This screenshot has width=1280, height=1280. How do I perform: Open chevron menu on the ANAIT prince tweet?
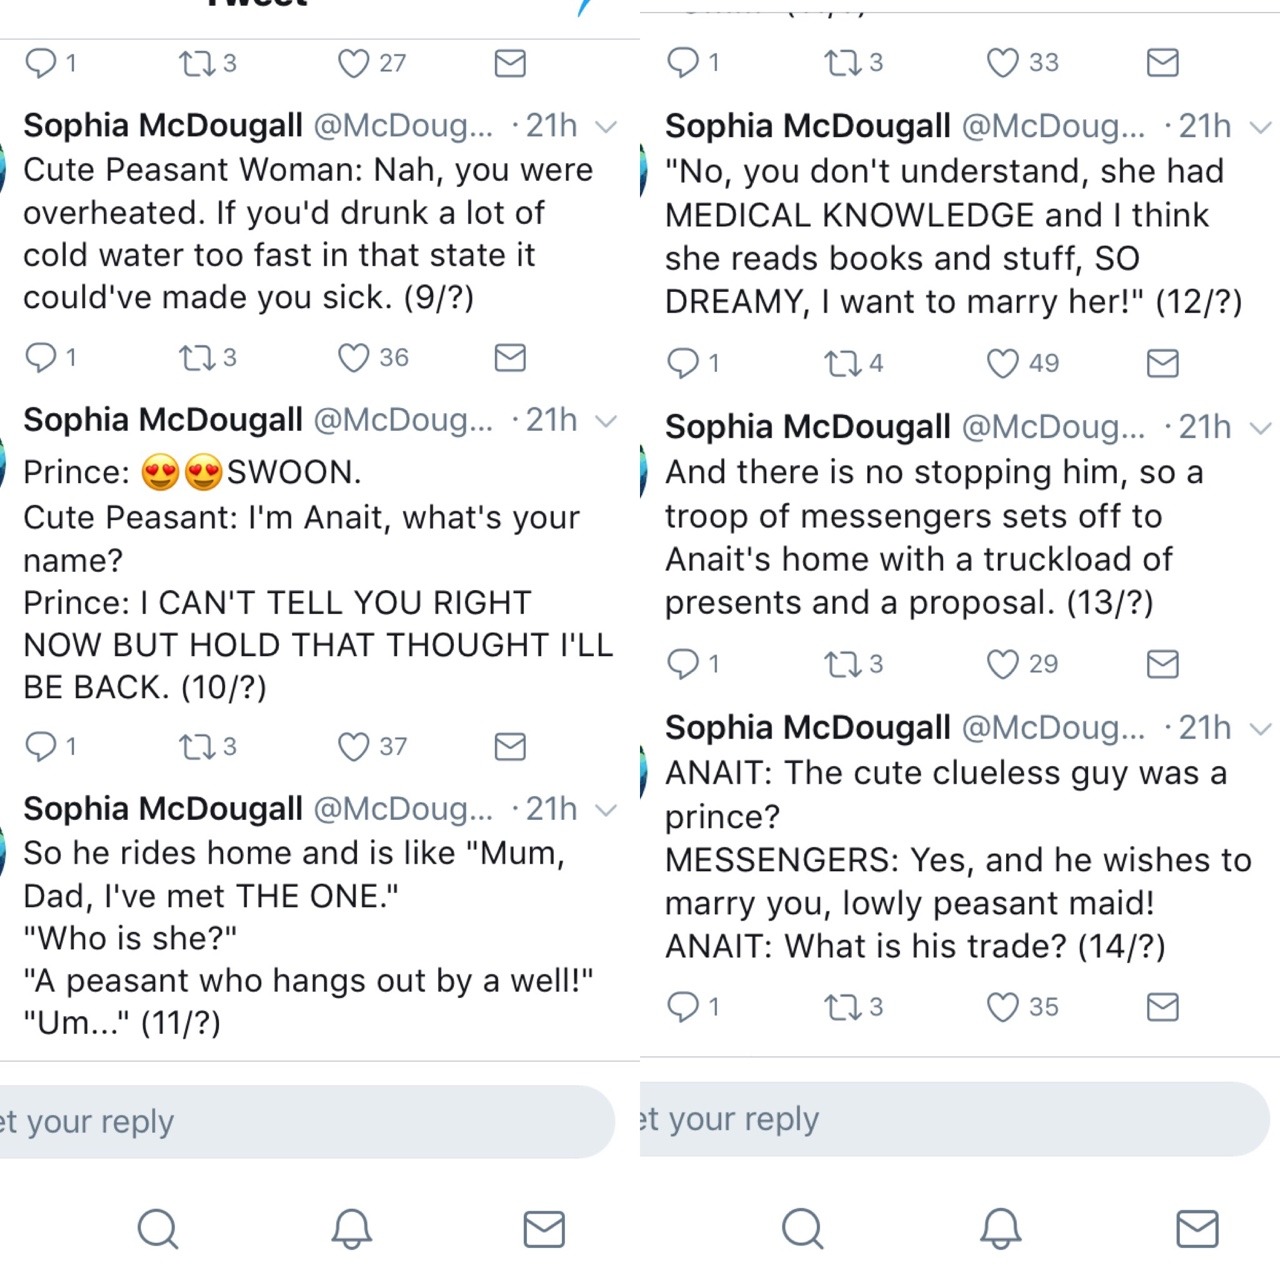pyautogui.click(x=1261, y=729)
